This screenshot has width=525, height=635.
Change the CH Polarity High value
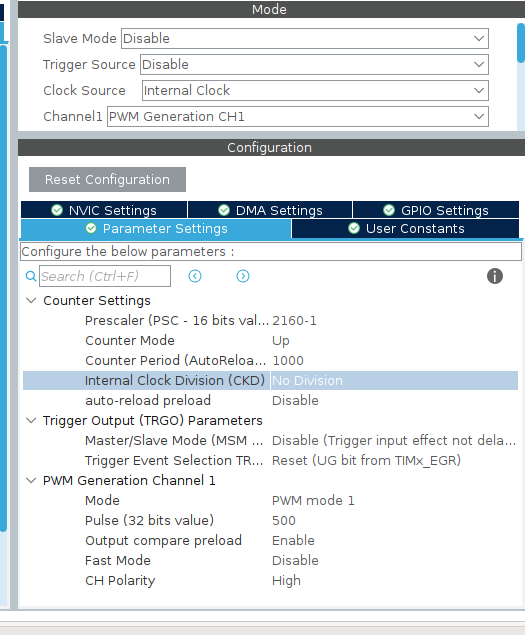(286, 580)
